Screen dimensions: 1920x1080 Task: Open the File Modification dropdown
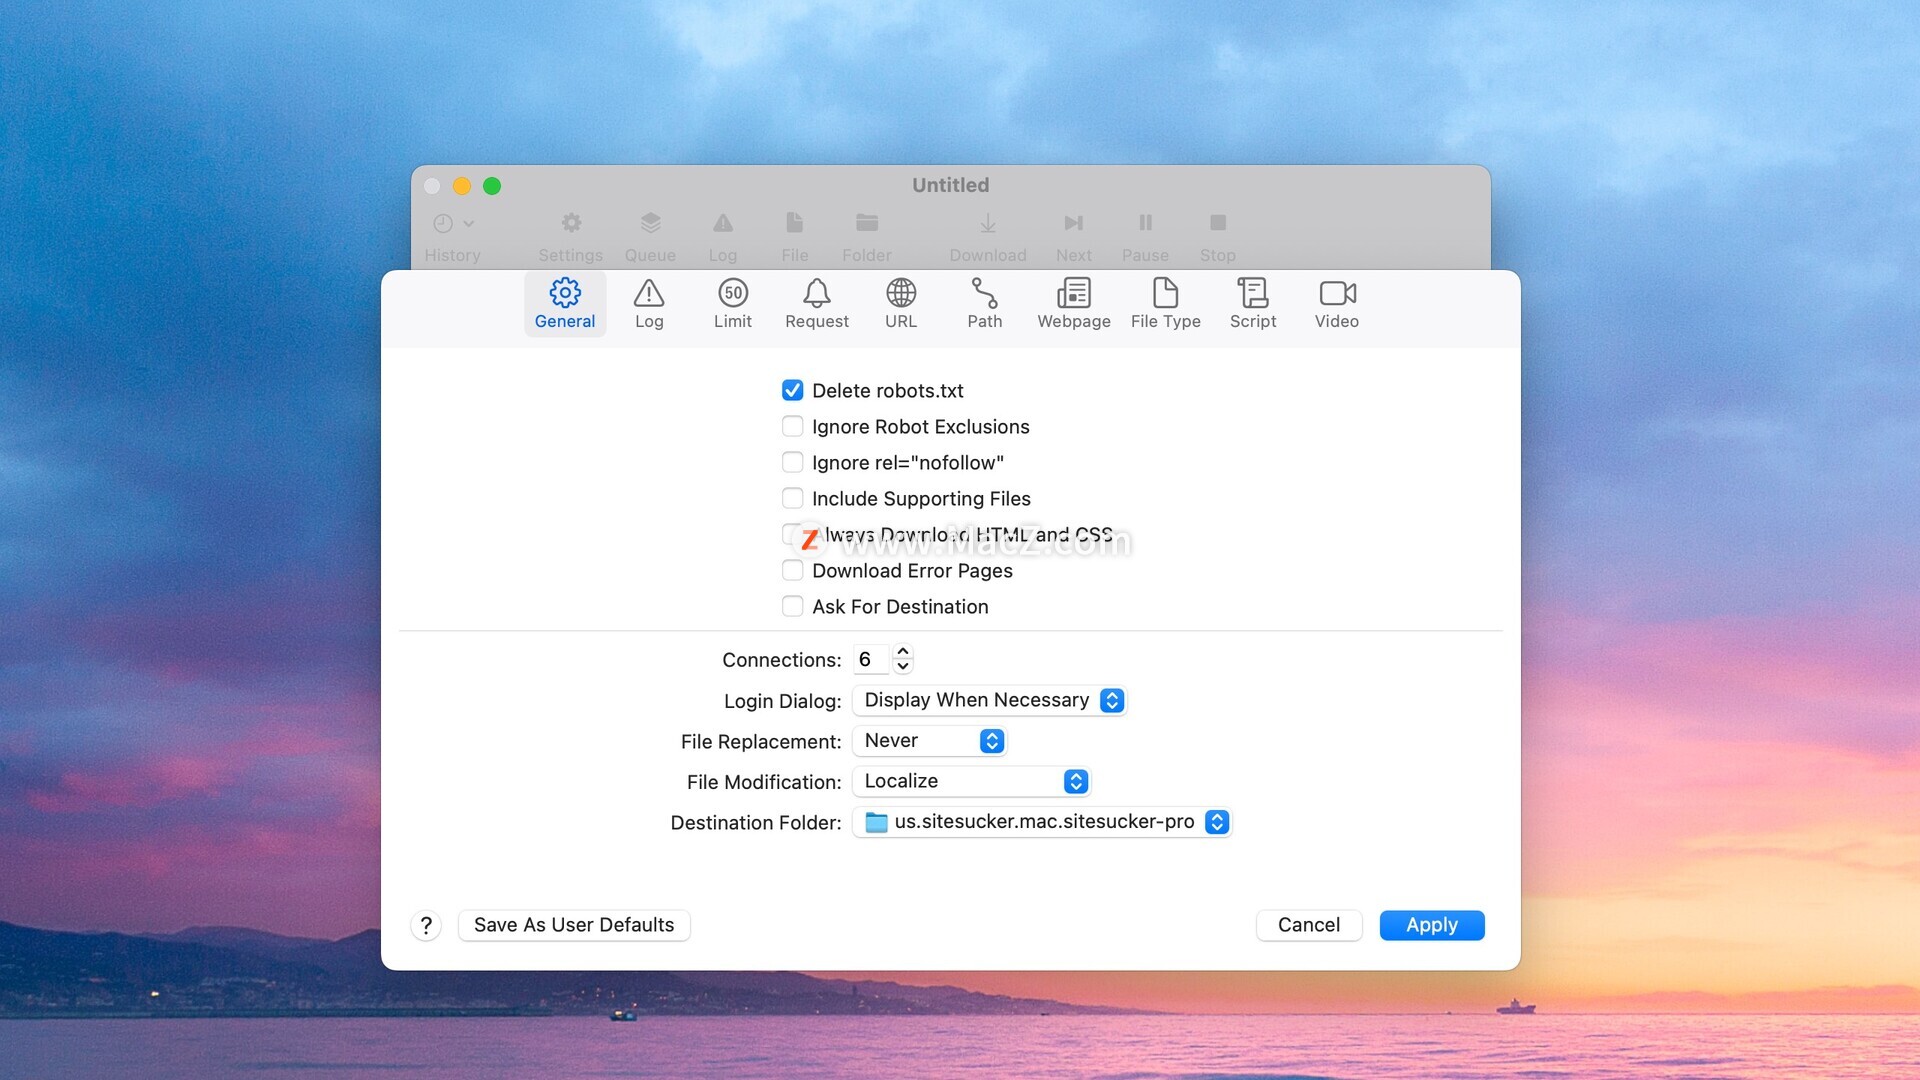point(971,781)
